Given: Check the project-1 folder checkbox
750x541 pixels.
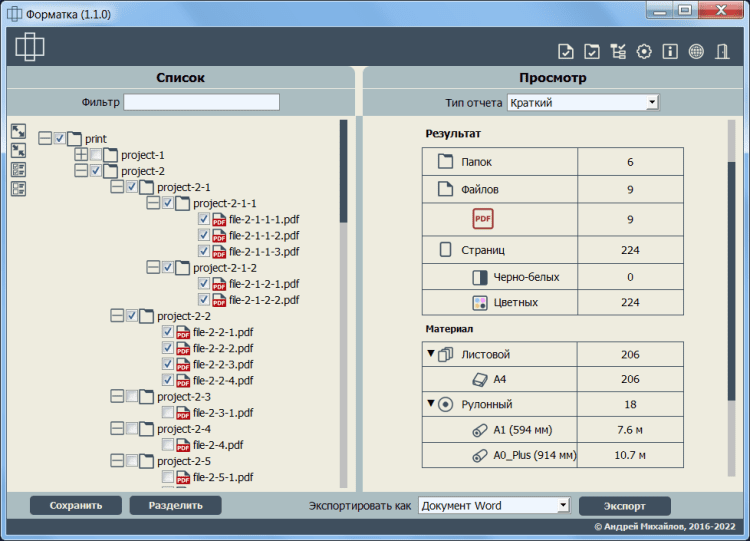Looking at the screenshot, I should coord(96,155).
